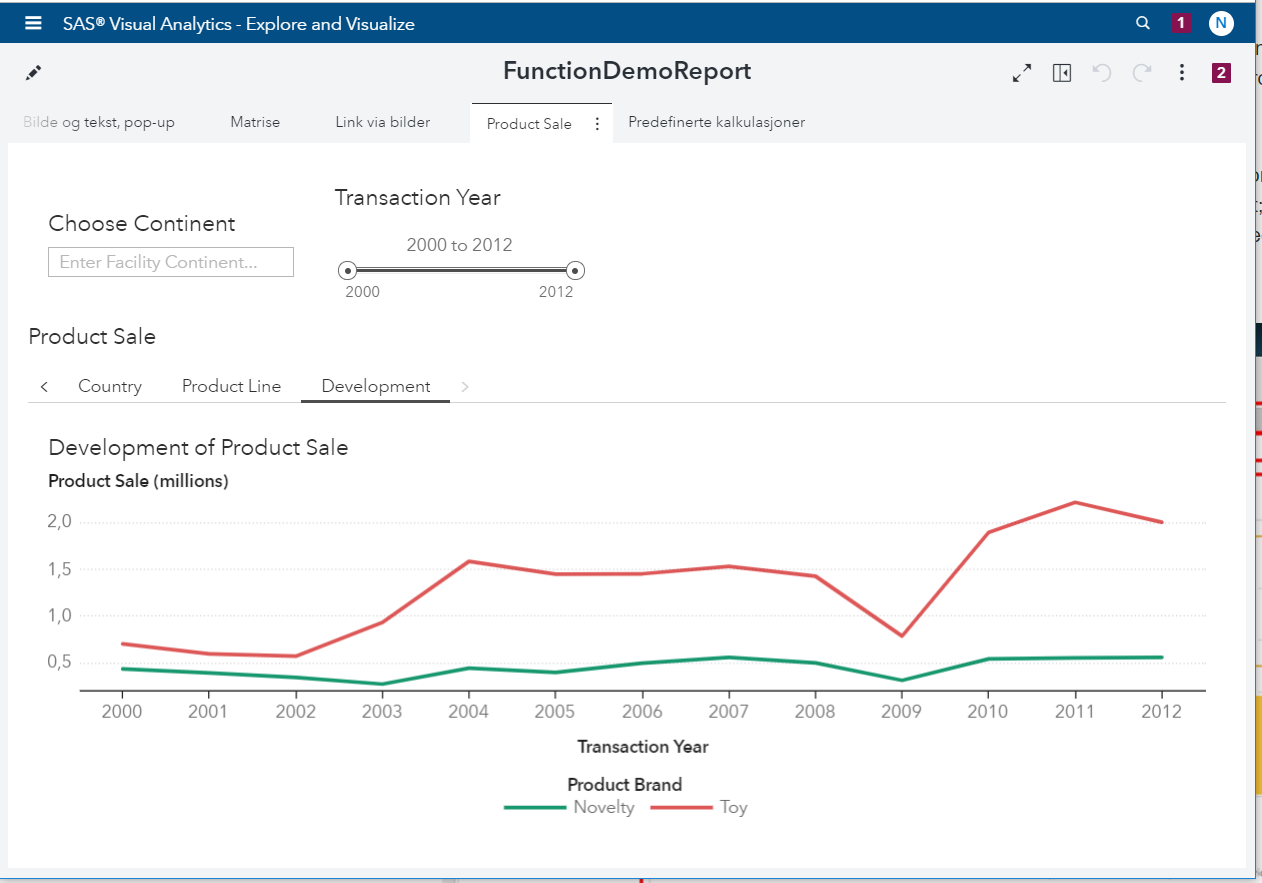Click the search icon in the top bar
The width and height of the screenshot is (1262, 883).
point(1142,22)
